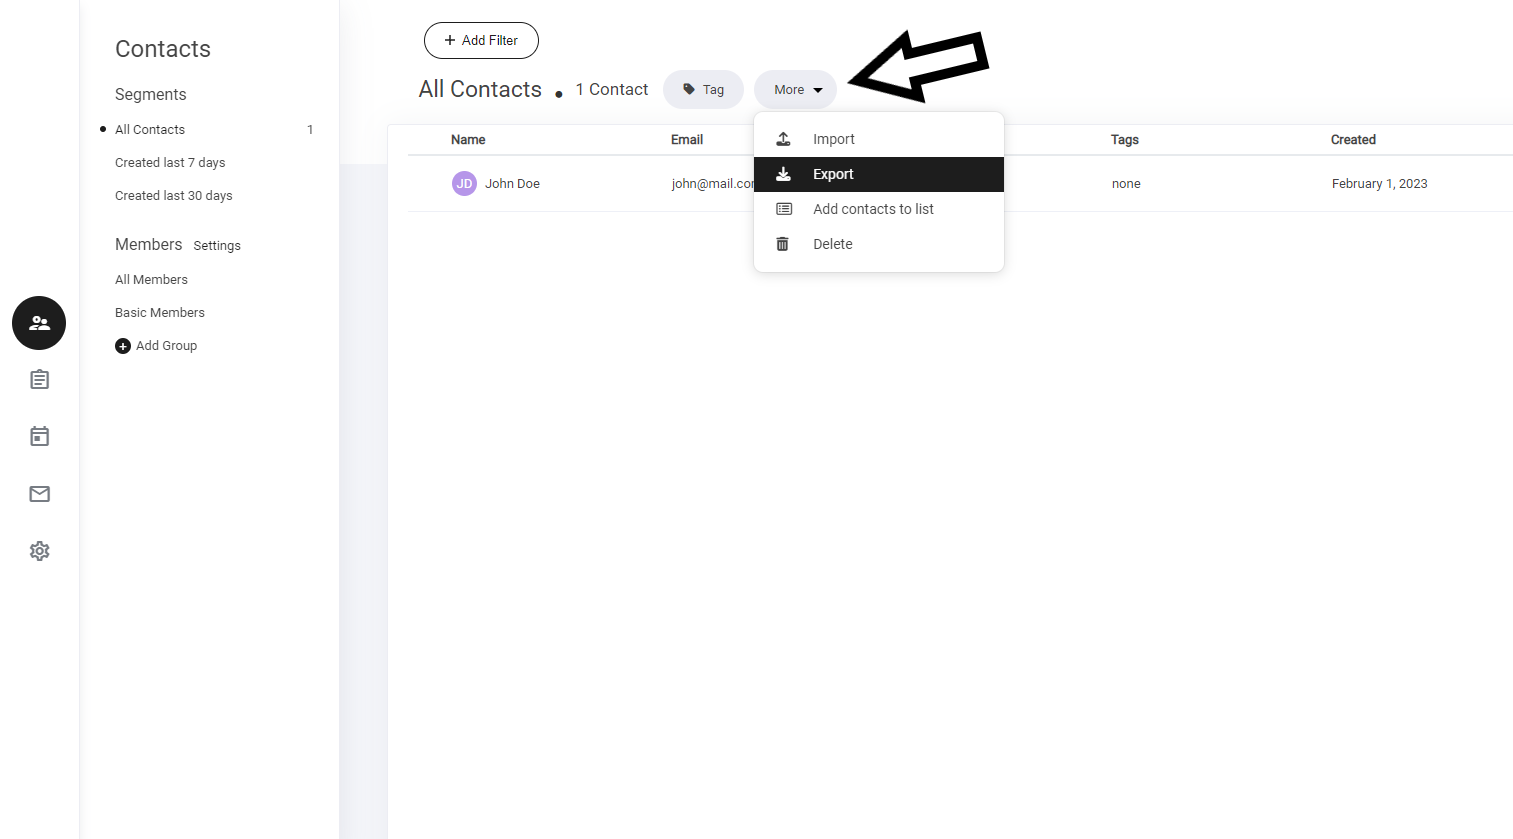Collapse the More dropdown button

(x=795, y=90)
